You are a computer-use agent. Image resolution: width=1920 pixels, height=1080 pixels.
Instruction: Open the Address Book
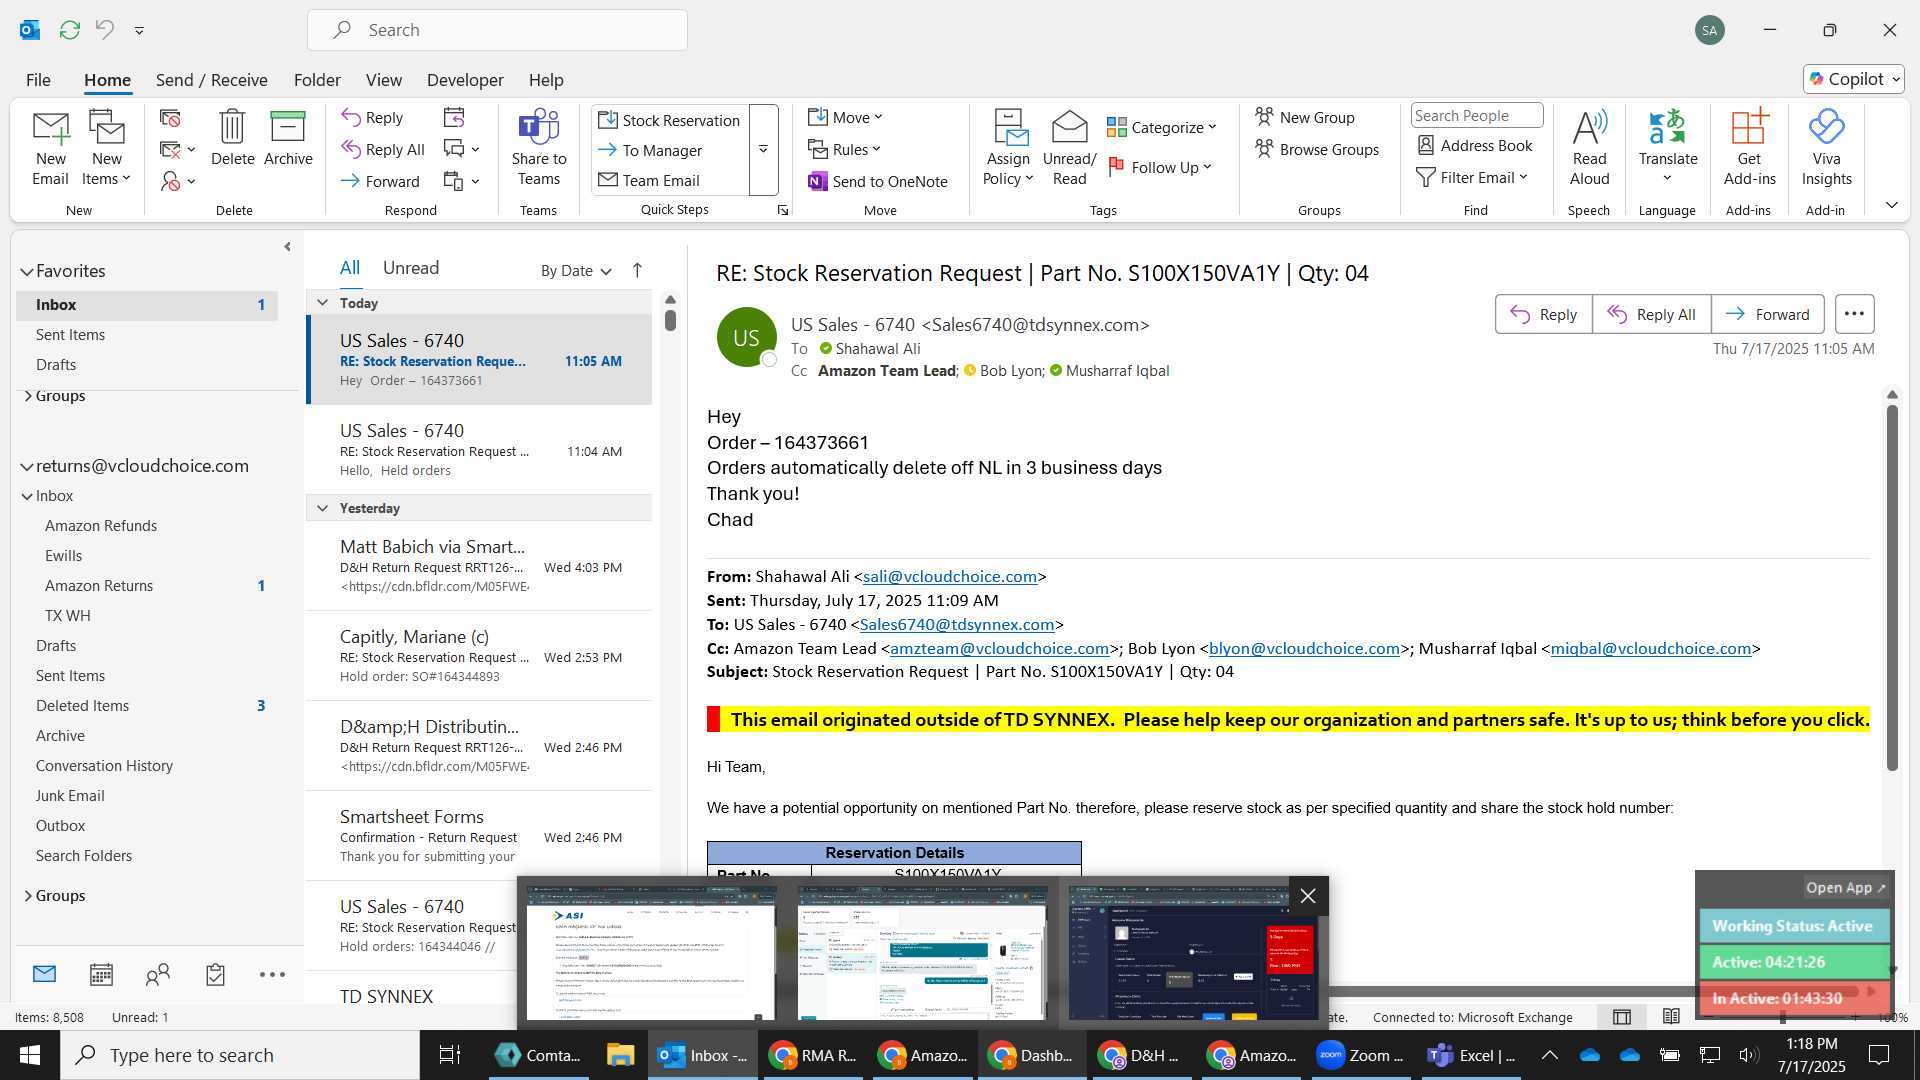coord(1475,145)
